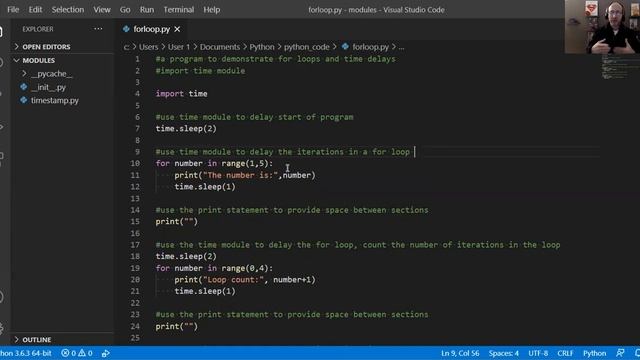The image size is (640, 360).
Task: Click Ln 9, Col 56 position indicator
Action: click(460, 353)
